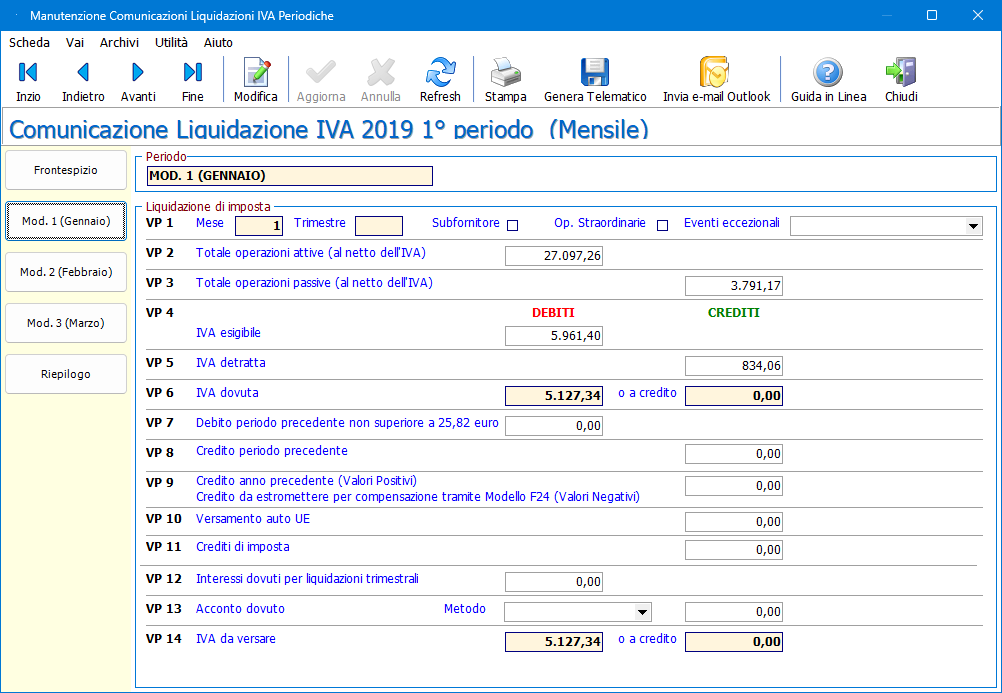1002x693 pixels.
Task: Open the Riepilogo tab
Action: [66, 375]
